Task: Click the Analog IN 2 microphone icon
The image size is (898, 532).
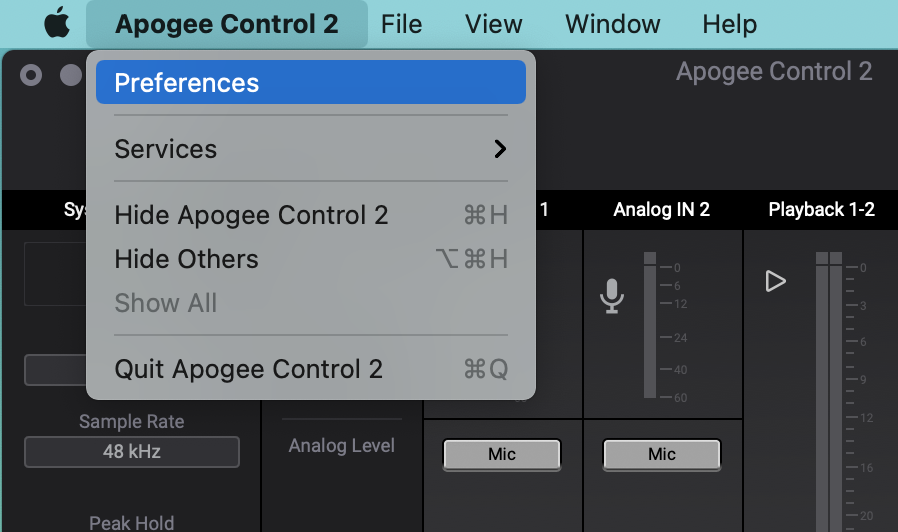Action: click(612, 295)
